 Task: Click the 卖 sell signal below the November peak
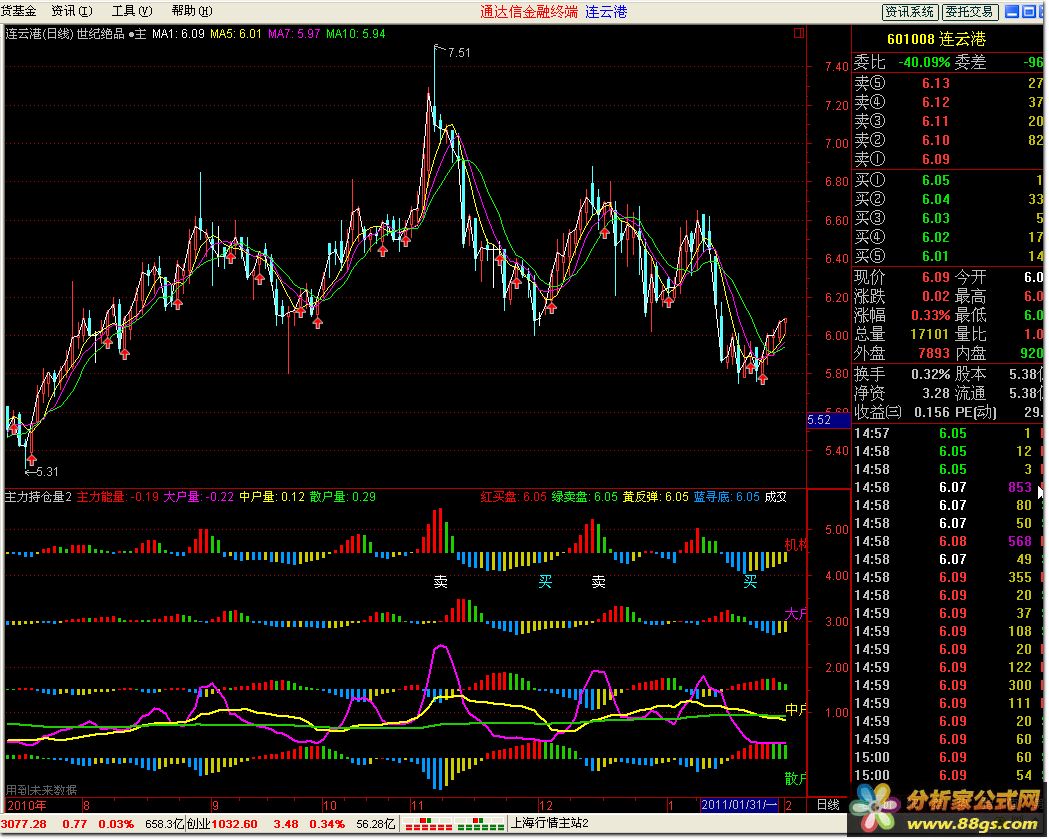[x=440, y=581]
